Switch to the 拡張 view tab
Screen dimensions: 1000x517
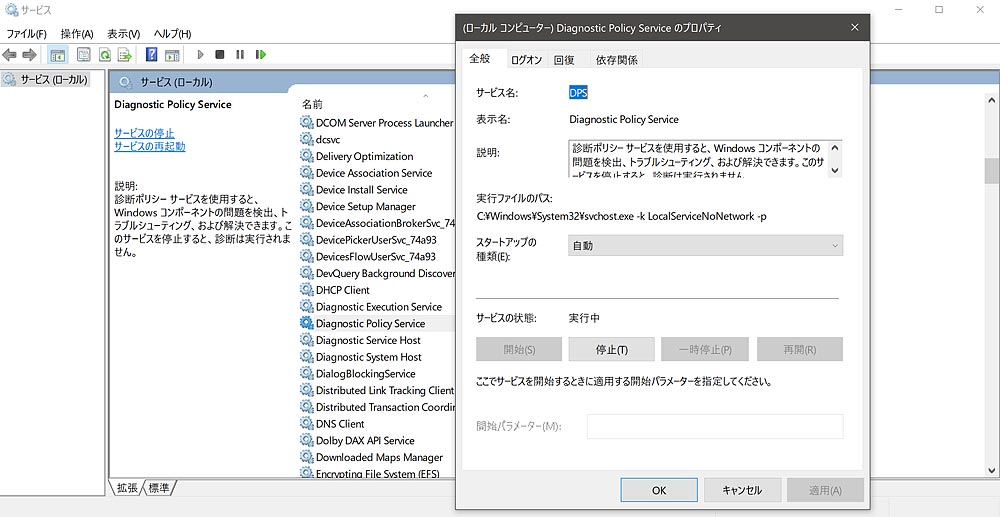pos(126,488)
